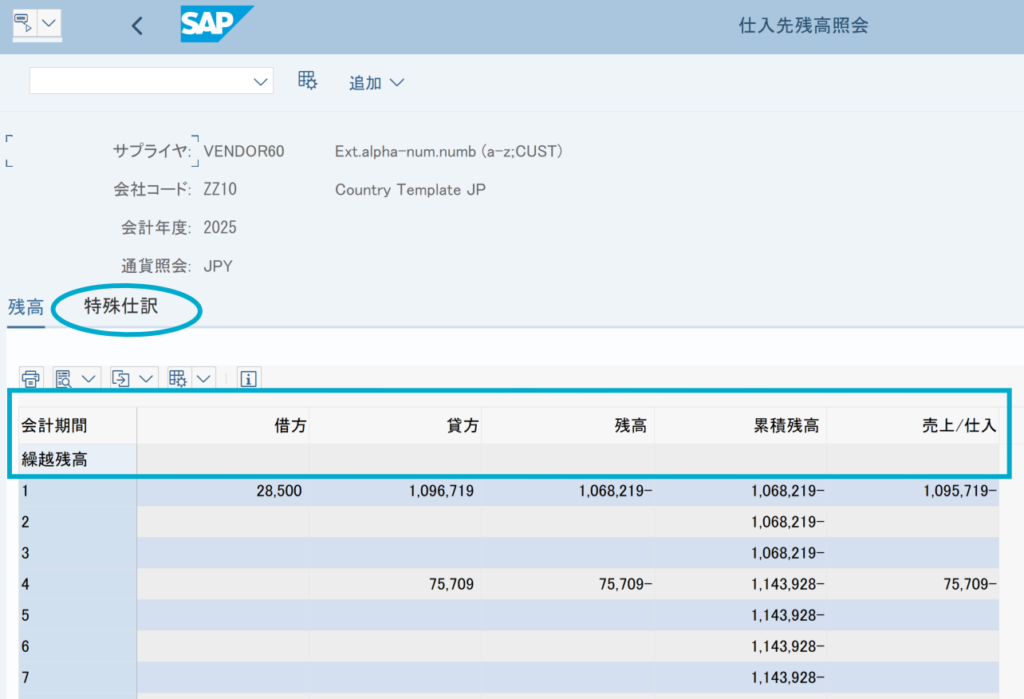This screenshot has height=699, width=1024.
Task: Click the information icon in table toolbar
Action: [249, 378]
